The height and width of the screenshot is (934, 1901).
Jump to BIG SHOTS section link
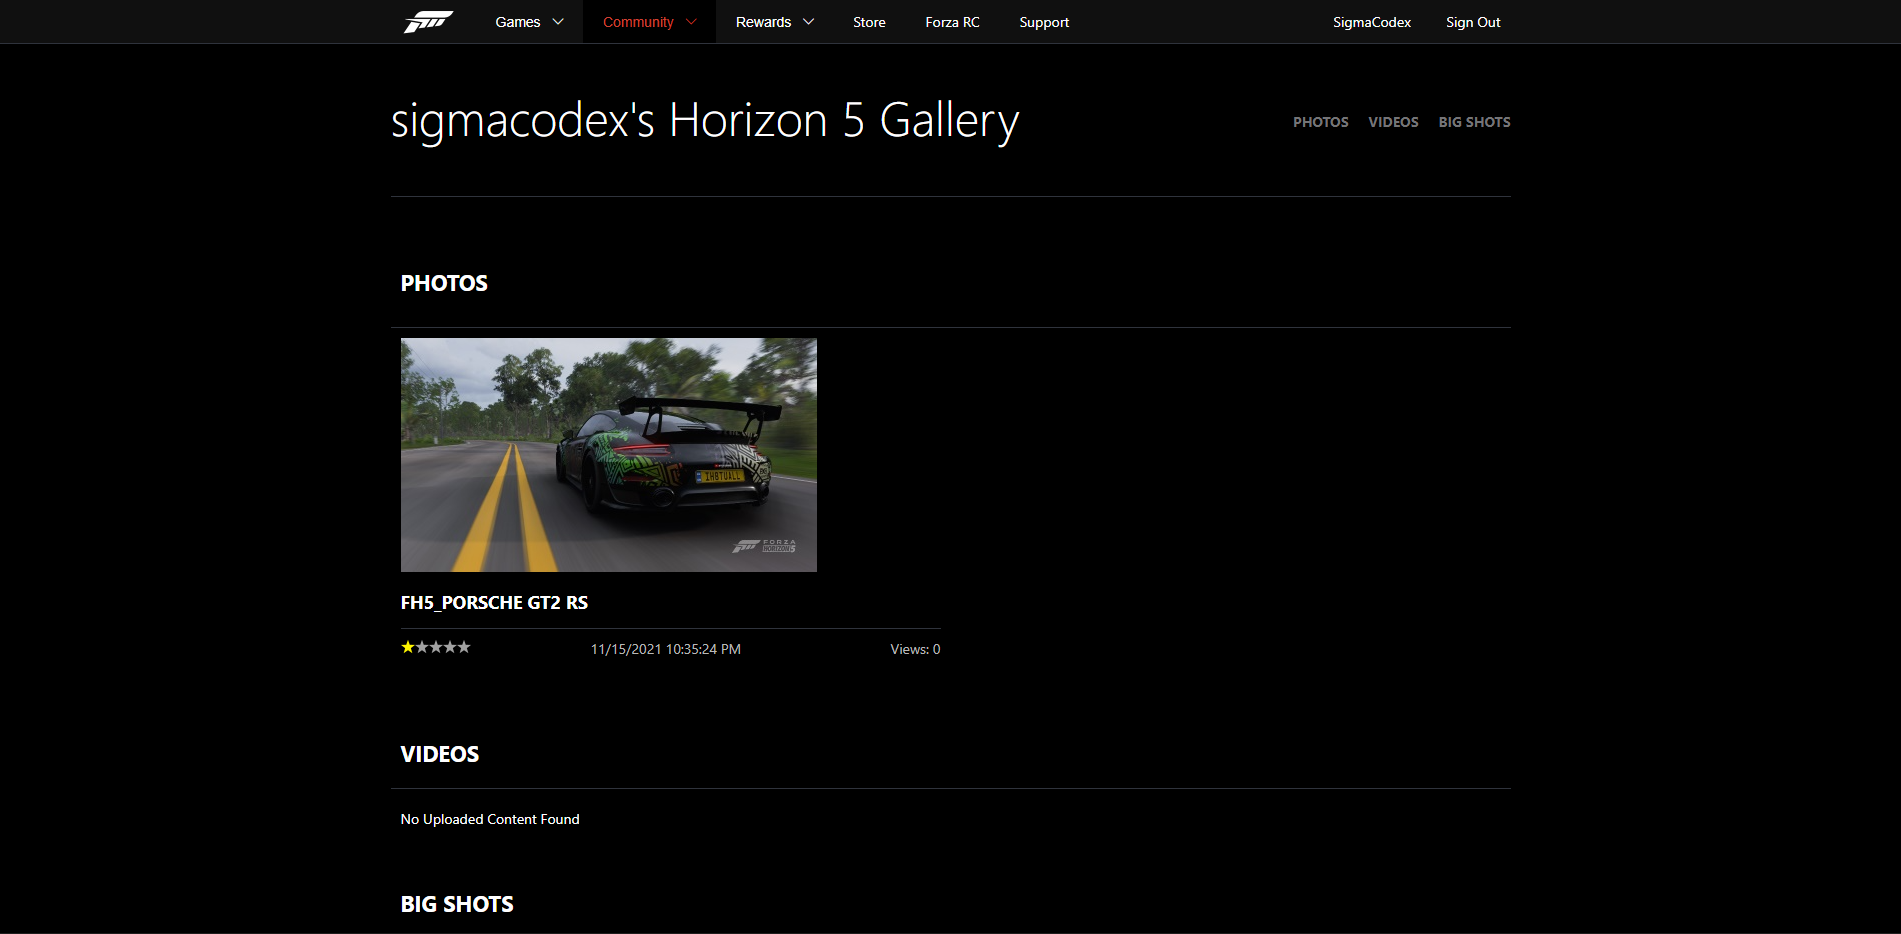pos(1474,122)
